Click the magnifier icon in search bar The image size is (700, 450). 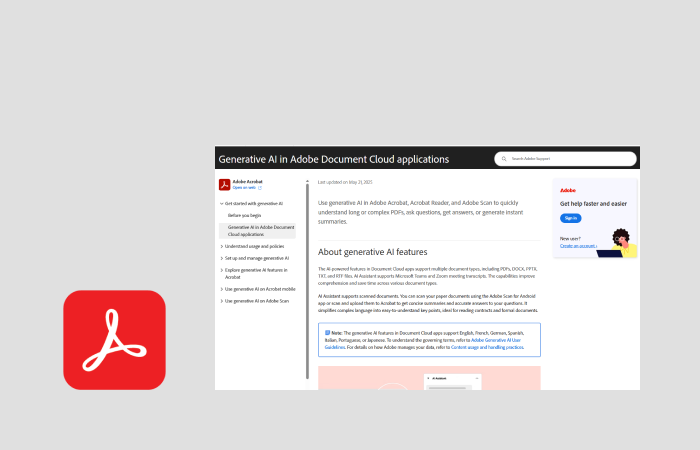pos(504,159)
